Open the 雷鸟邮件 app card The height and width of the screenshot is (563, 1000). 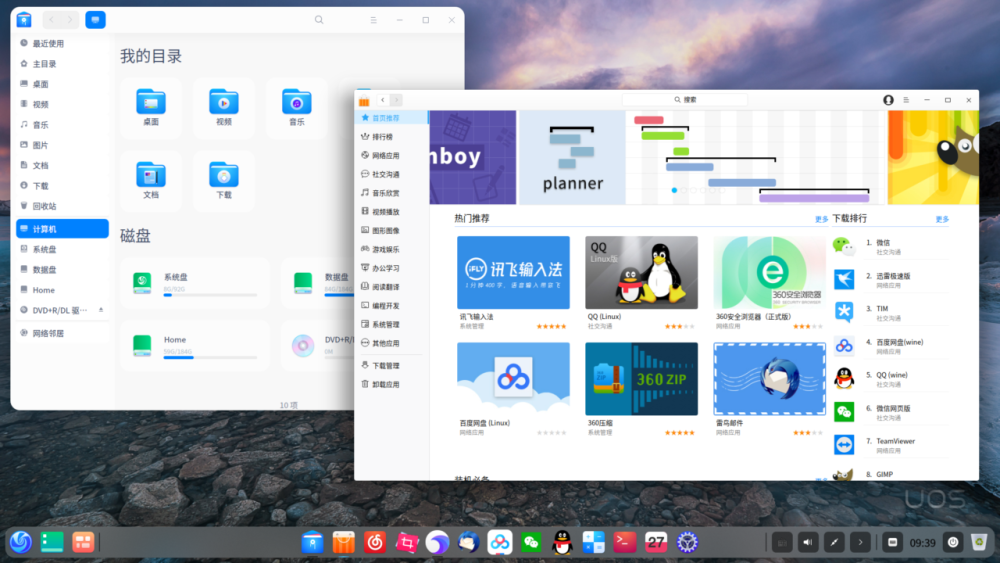click(x=769, y=379)
